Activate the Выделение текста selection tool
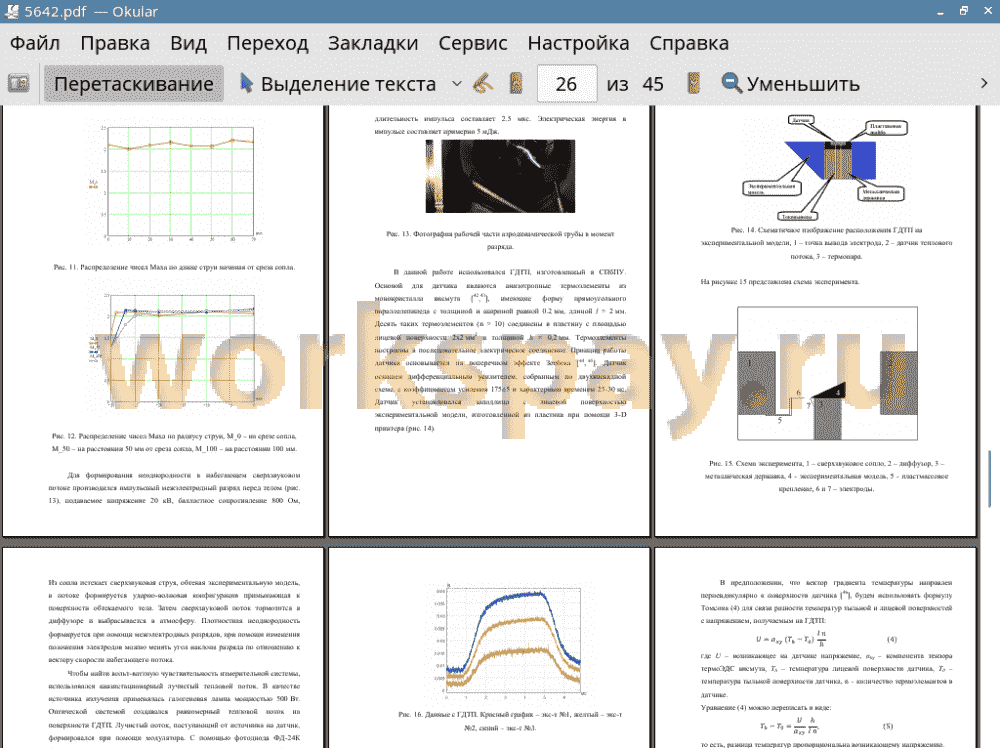1000x748 pixels. pyautogui.click(x=338, y=84)
